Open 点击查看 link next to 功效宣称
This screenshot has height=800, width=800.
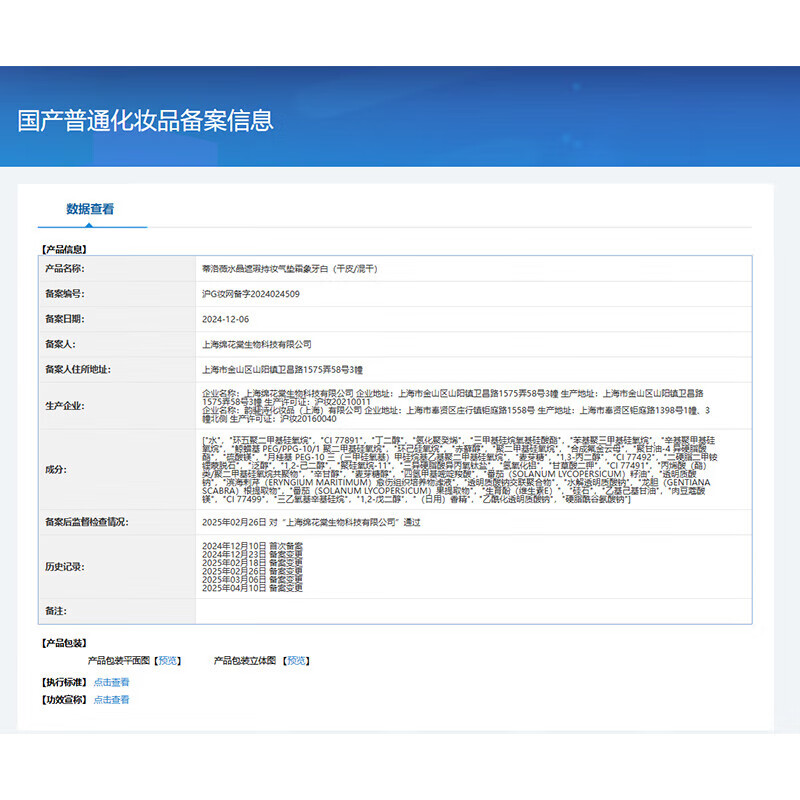coord(111,700)
